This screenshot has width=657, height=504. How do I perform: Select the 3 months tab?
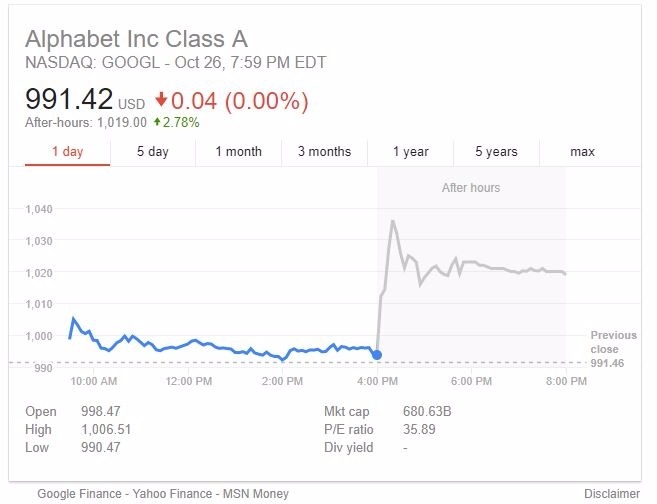[324, 151]
